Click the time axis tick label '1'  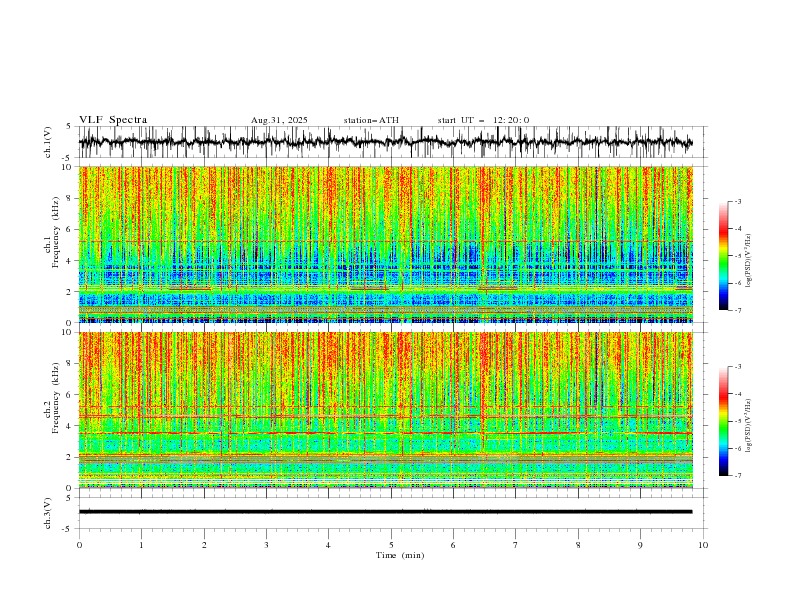point(141,545)
